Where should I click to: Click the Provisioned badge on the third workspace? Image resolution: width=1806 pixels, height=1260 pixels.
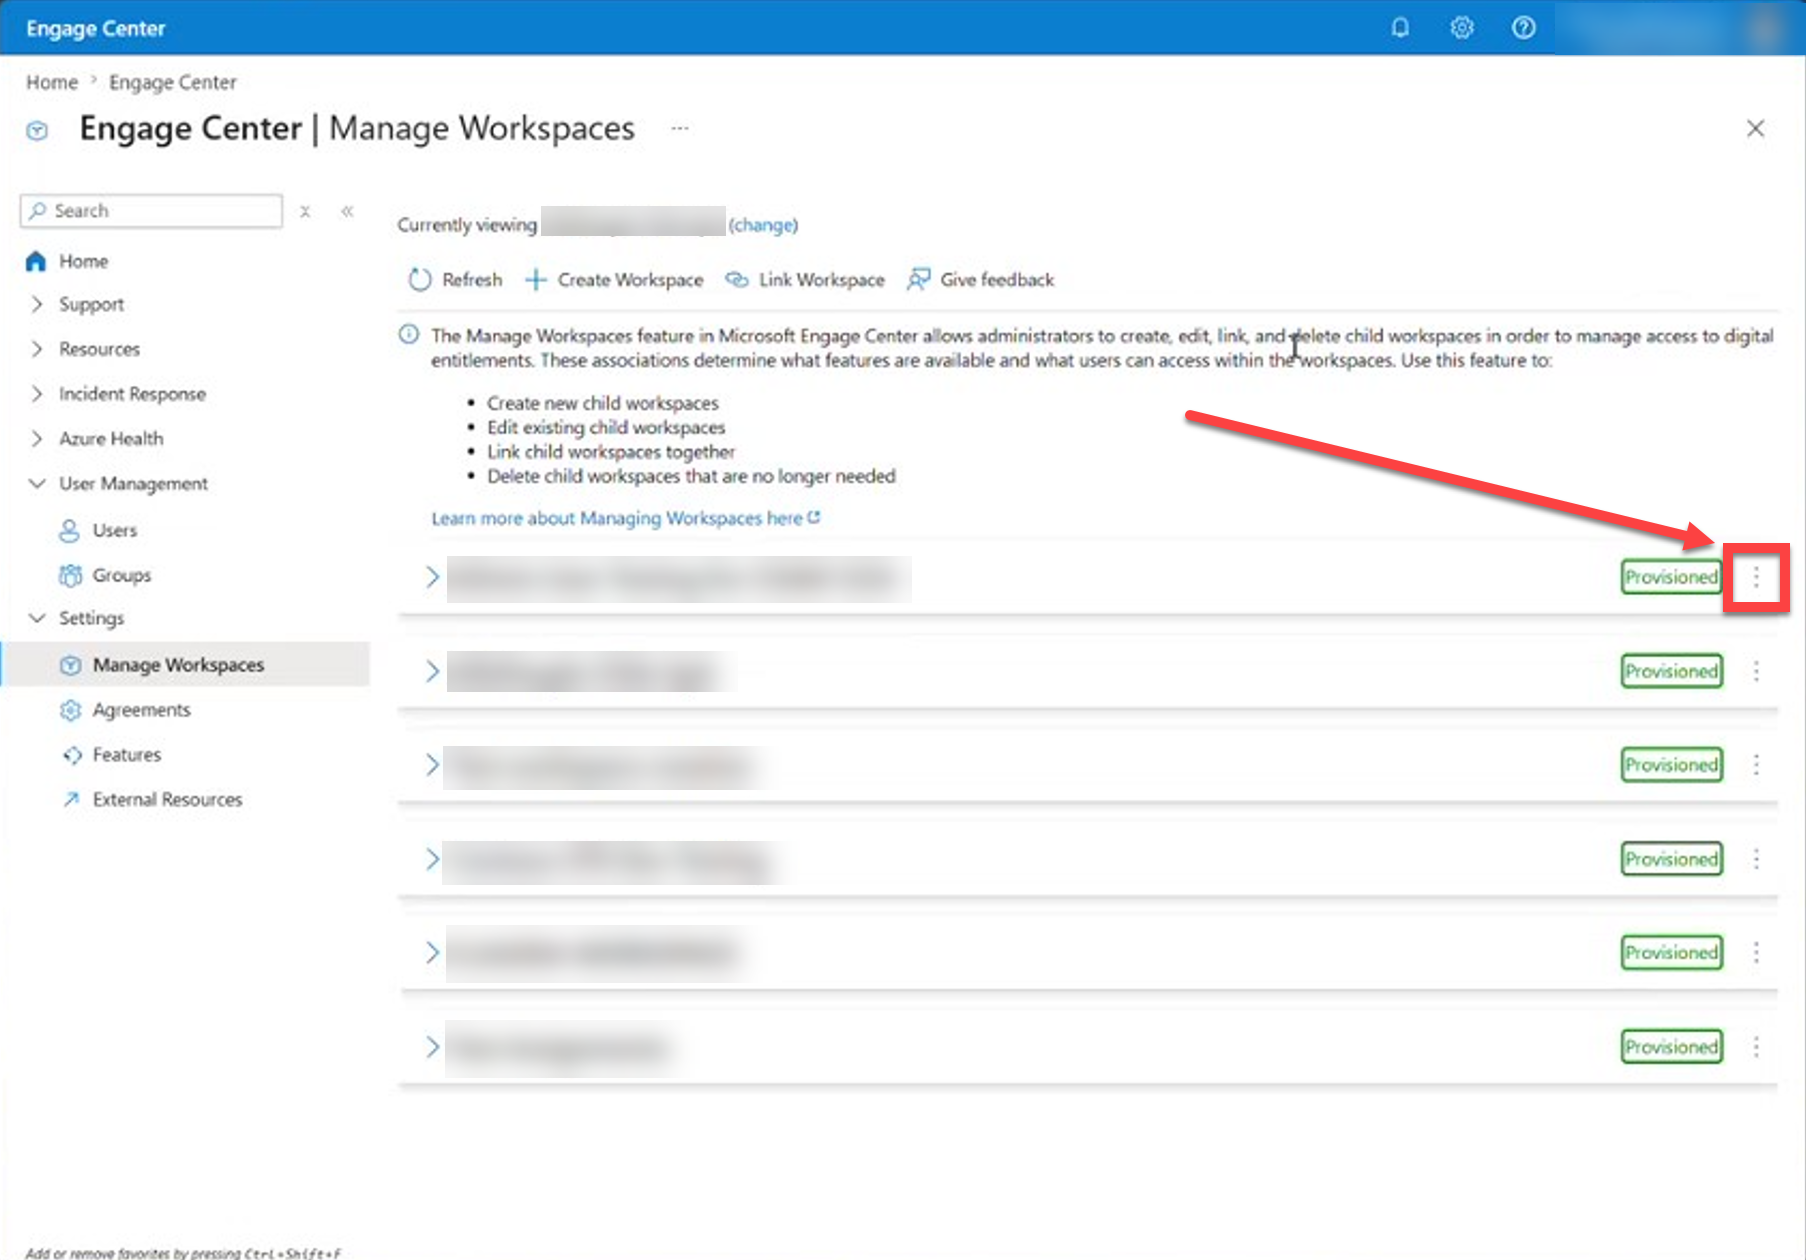point(1672,765)
